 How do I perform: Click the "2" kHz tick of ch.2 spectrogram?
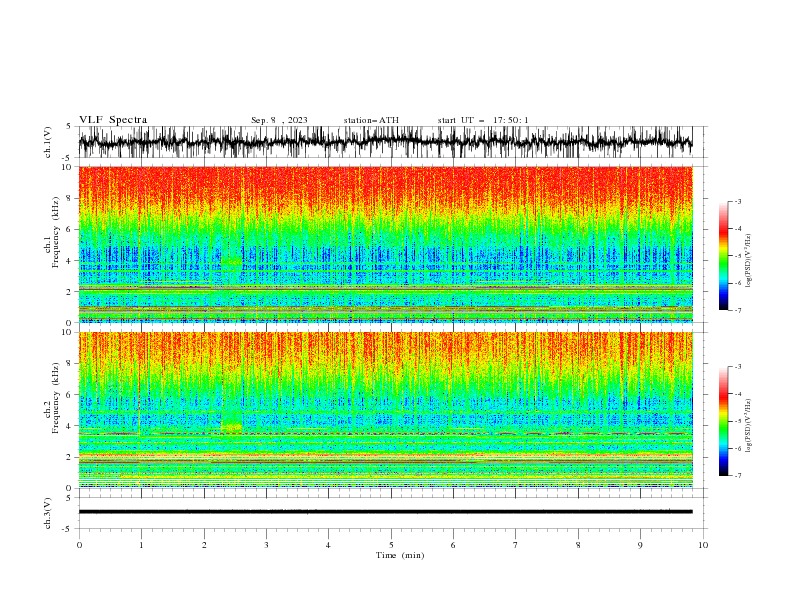click(71, 457)
